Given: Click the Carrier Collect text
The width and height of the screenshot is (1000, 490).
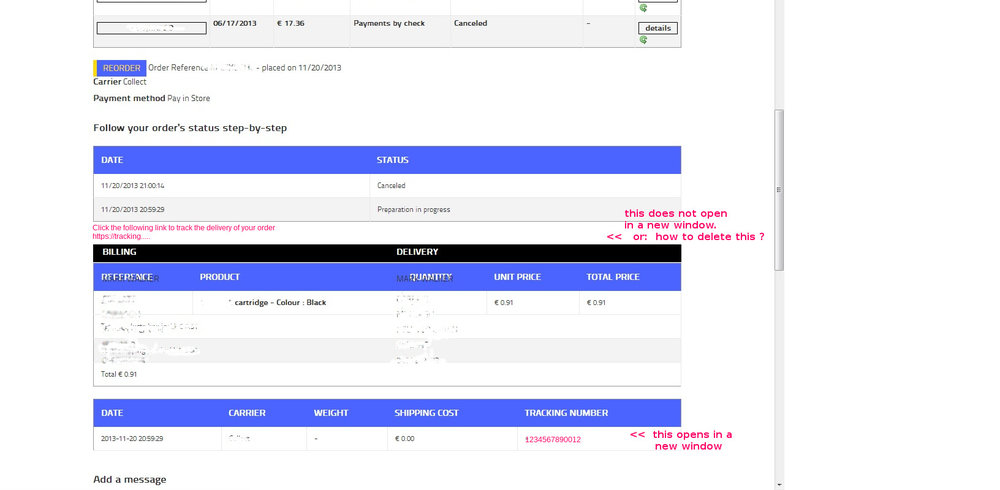Looking at the screenshot, I should click(x=119, y=82).
